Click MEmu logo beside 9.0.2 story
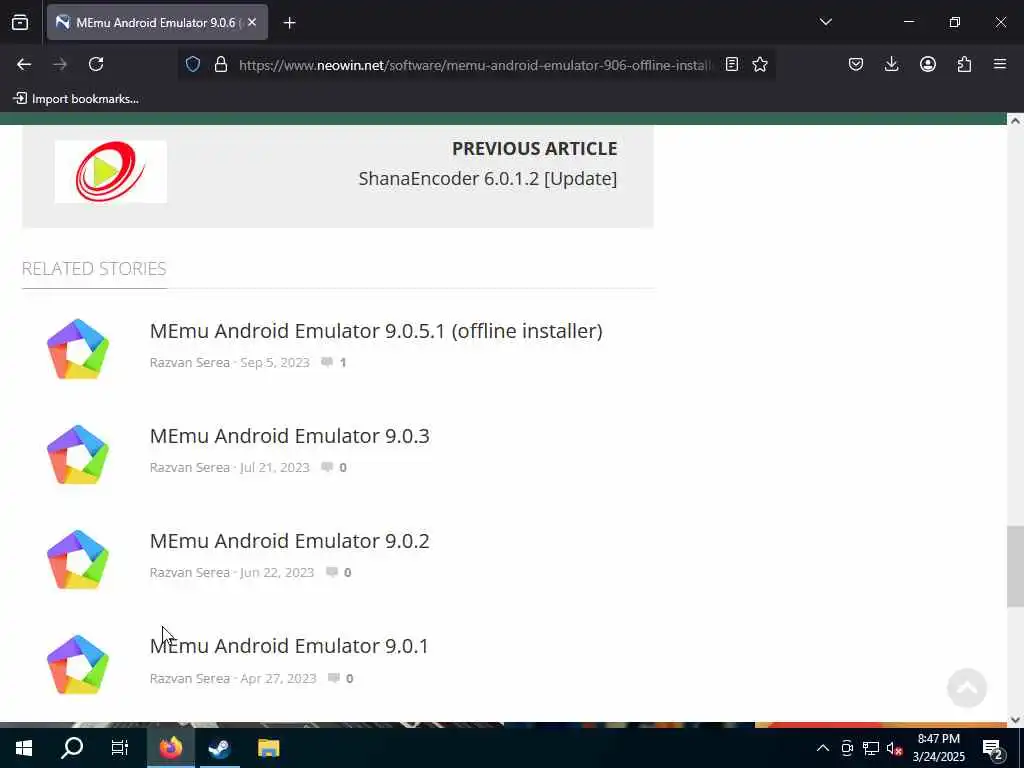The width and height of the screenshot is (1024, 768). coord(78,560)
